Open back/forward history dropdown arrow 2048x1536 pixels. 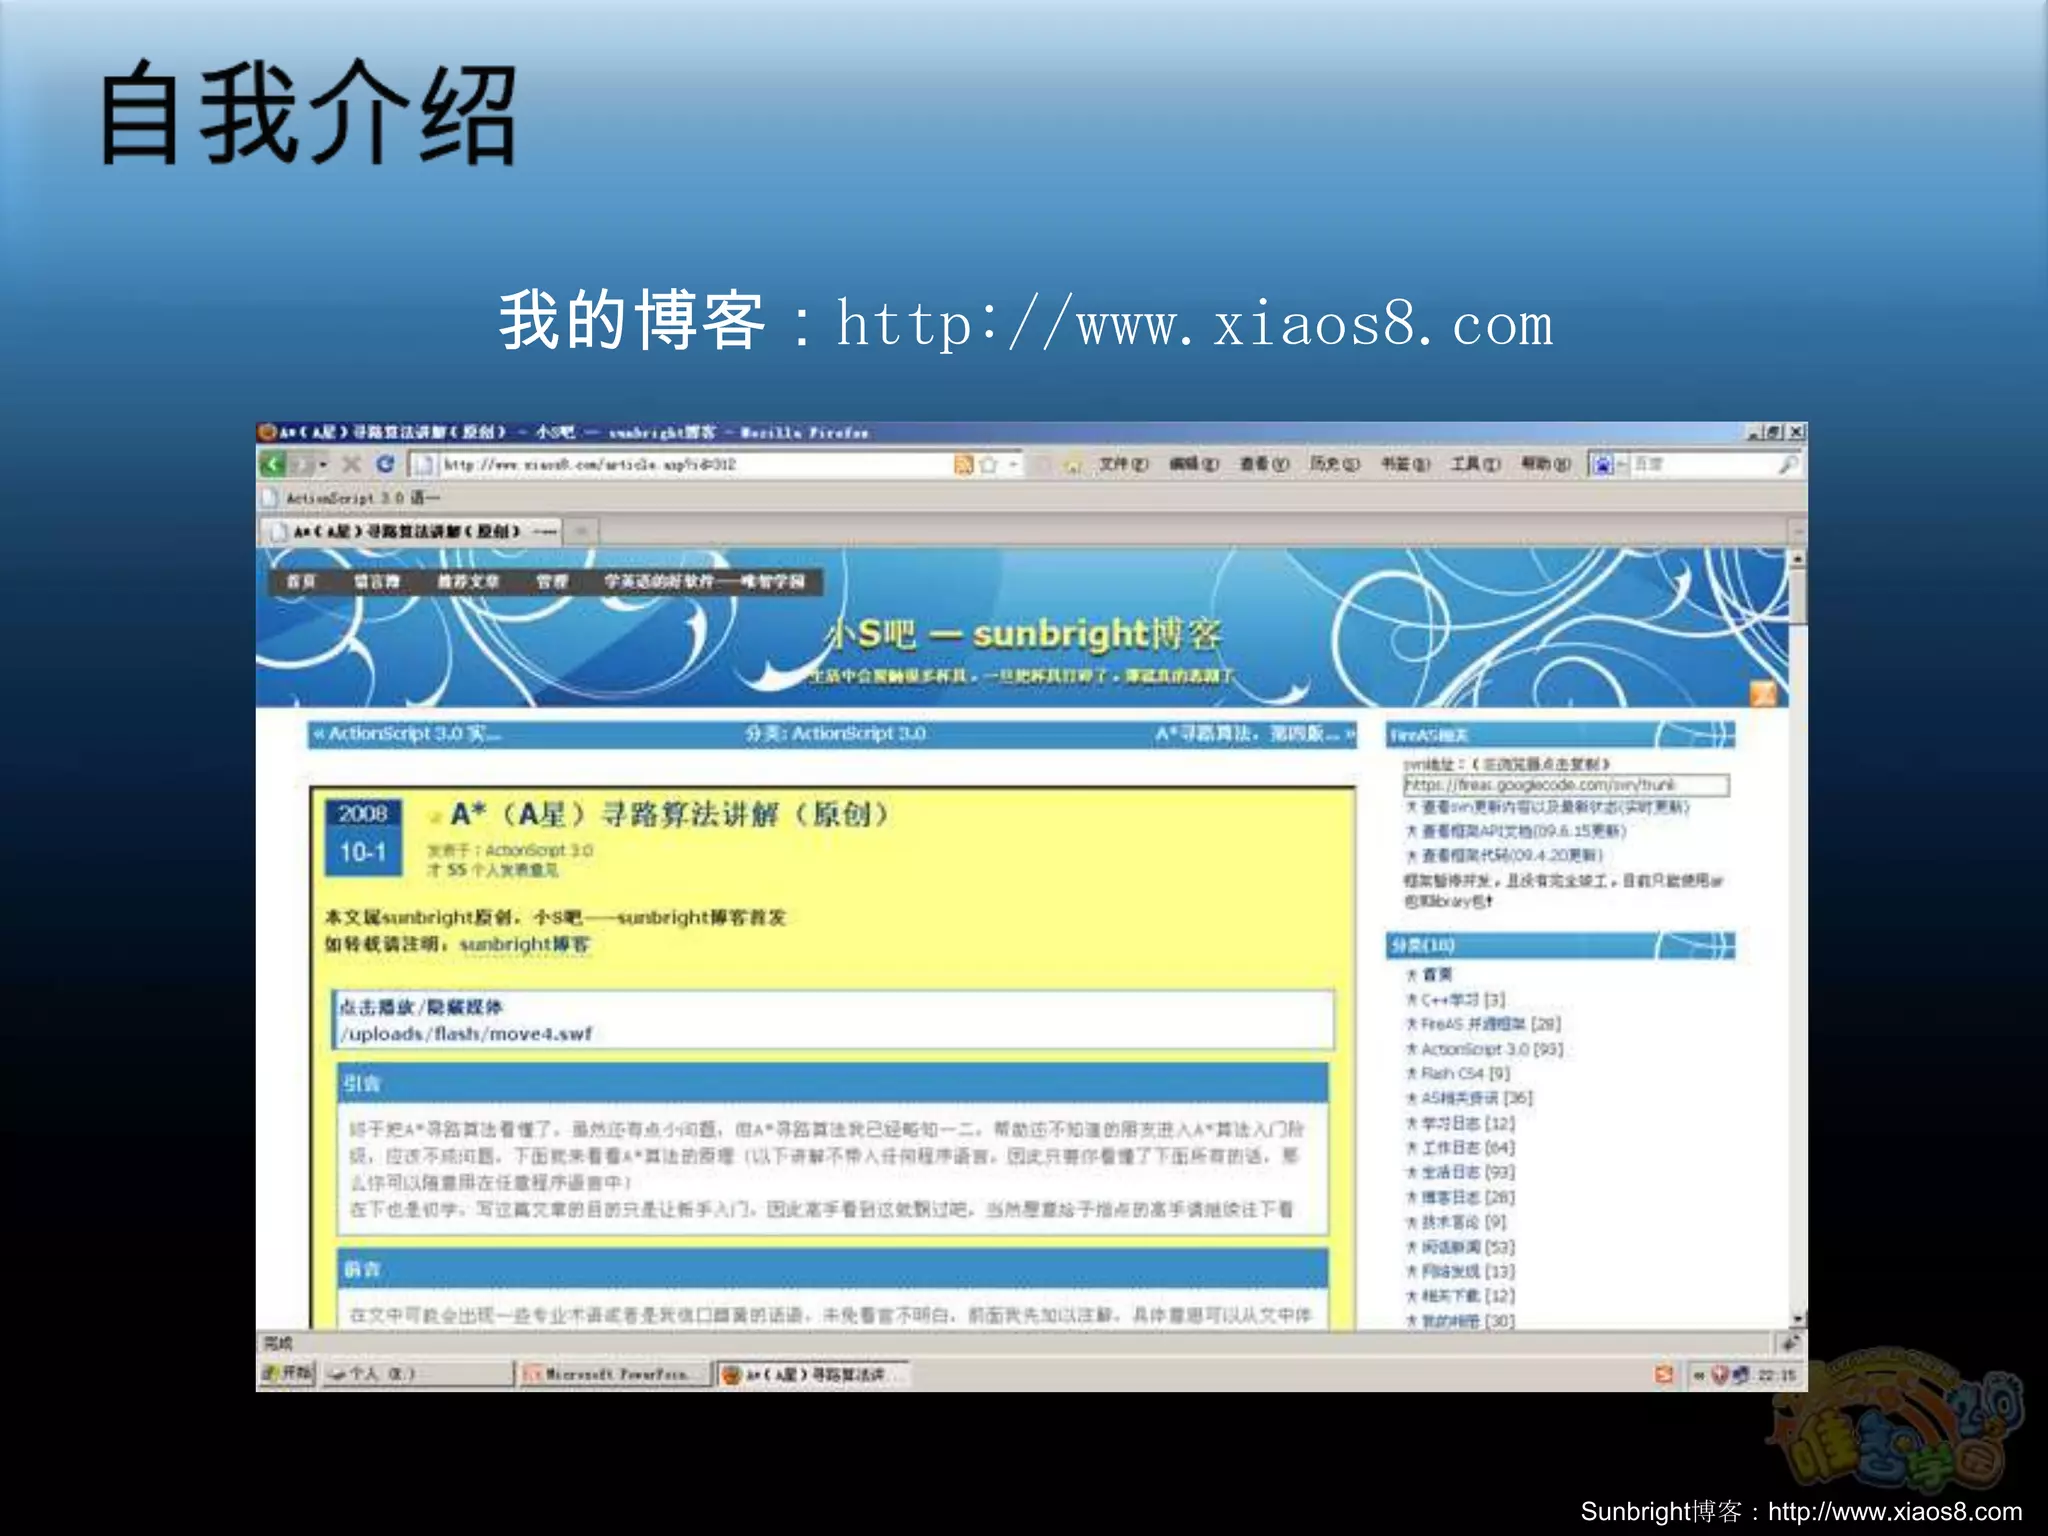pos(323,464)
